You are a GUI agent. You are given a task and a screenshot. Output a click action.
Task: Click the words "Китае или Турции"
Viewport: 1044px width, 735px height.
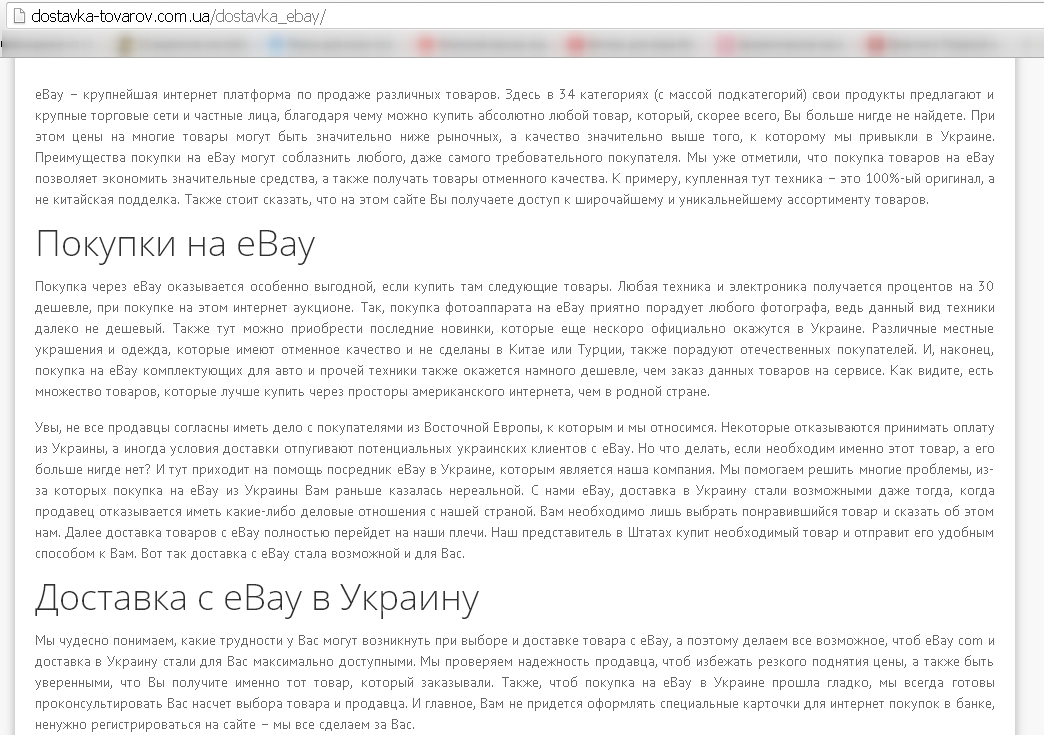click(x=566, y=350)
